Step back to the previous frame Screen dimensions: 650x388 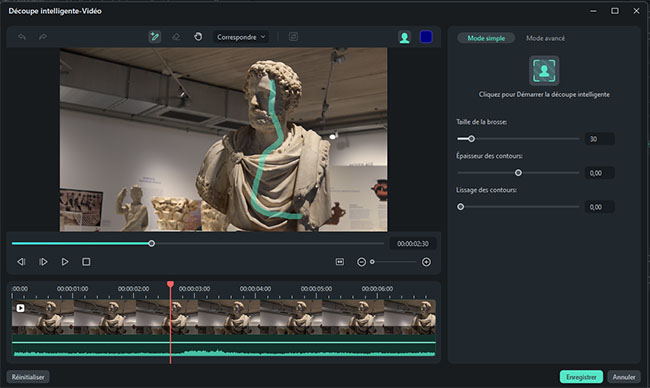click(21, 262)
